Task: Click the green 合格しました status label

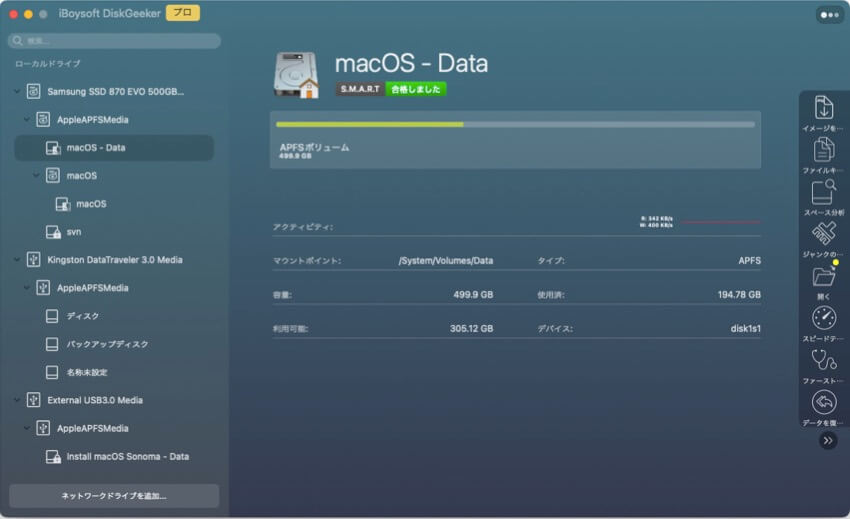Action: pos(416,89)
